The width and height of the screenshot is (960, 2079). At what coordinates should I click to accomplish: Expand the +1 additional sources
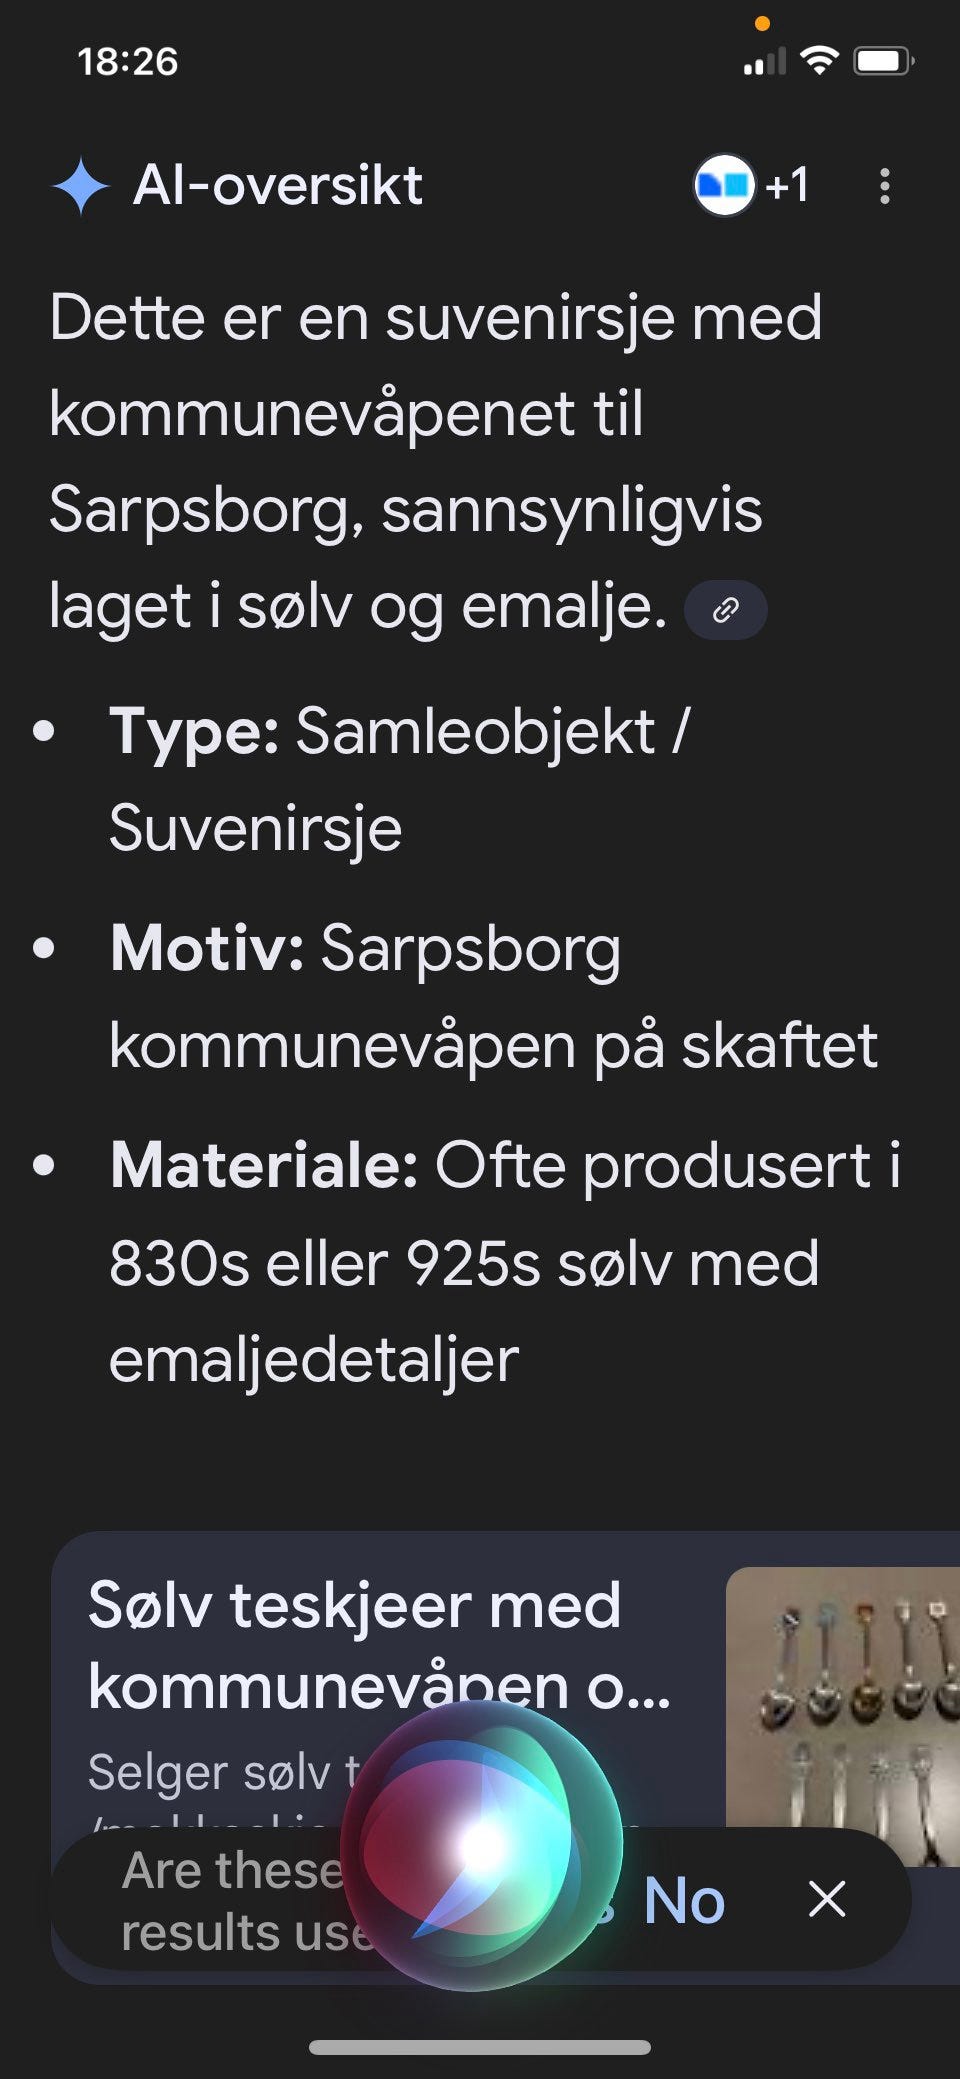pyautogui.click(x=787, y=186)
